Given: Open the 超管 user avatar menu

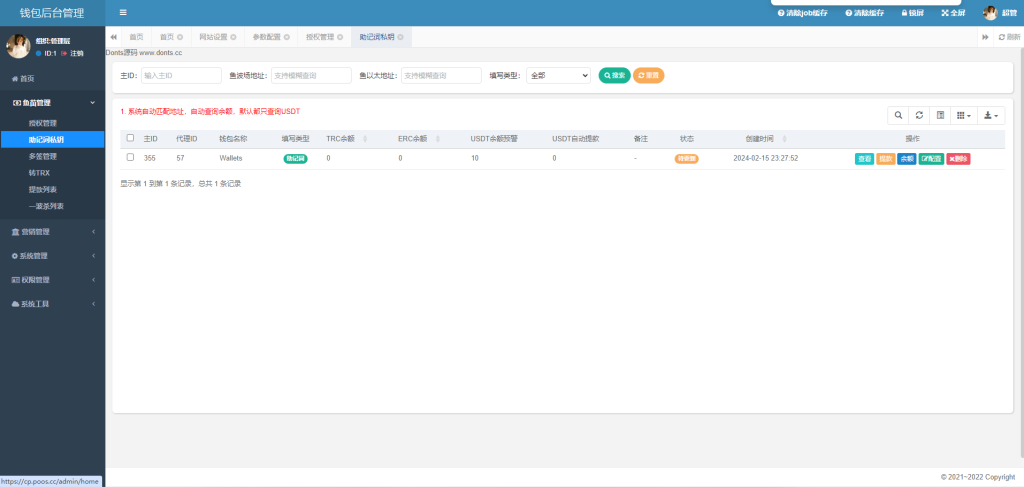Looking at the screenshot, I should coord(1000,13).
